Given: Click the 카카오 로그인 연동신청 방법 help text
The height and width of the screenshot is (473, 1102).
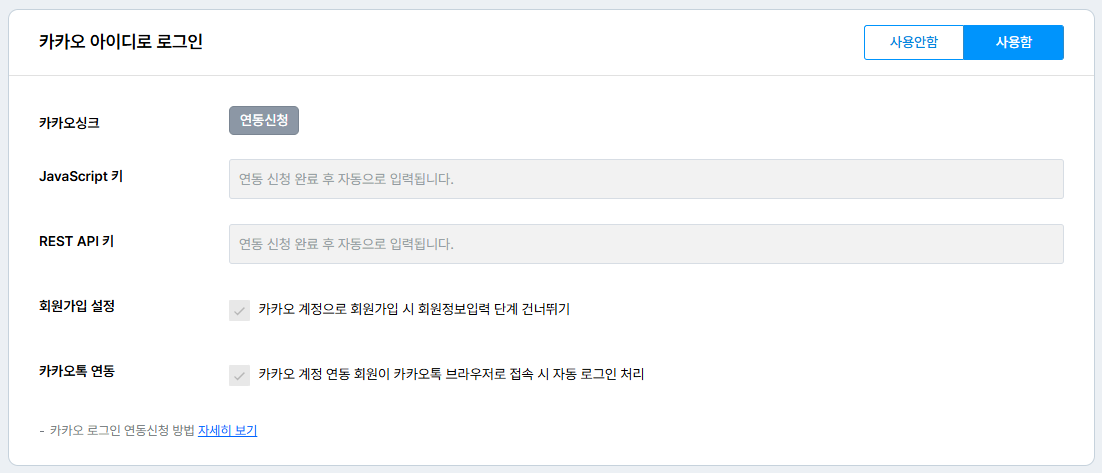Looking at the screenshot, I should coord(122,431).
